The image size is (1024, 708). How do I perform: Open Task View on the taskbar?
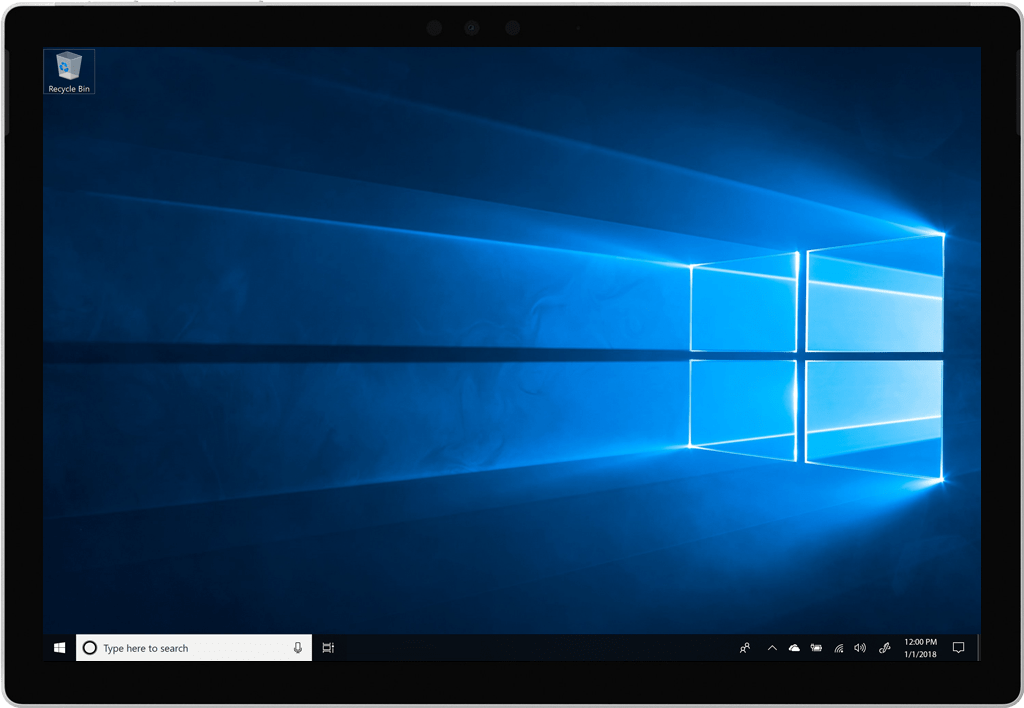coord(327,647)
